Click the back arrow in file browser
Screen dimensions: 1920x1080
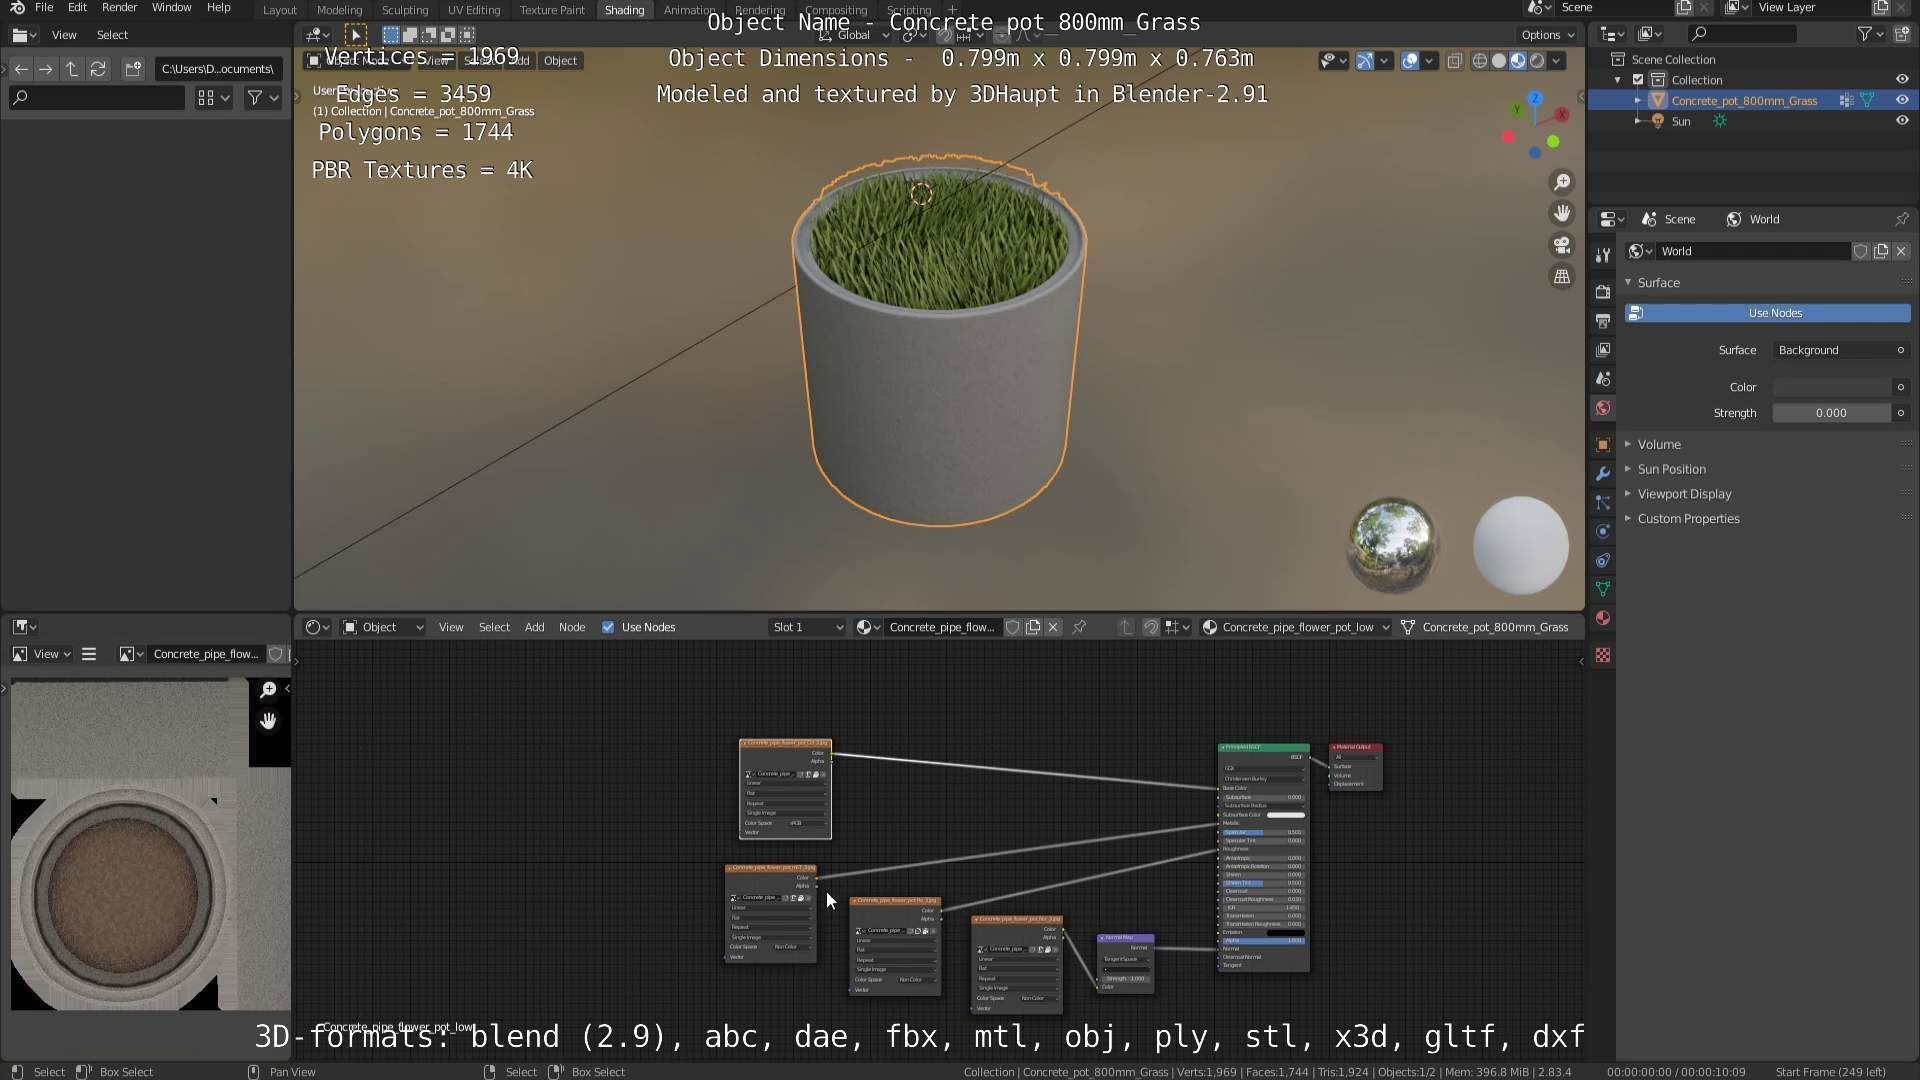click(21, 69)
